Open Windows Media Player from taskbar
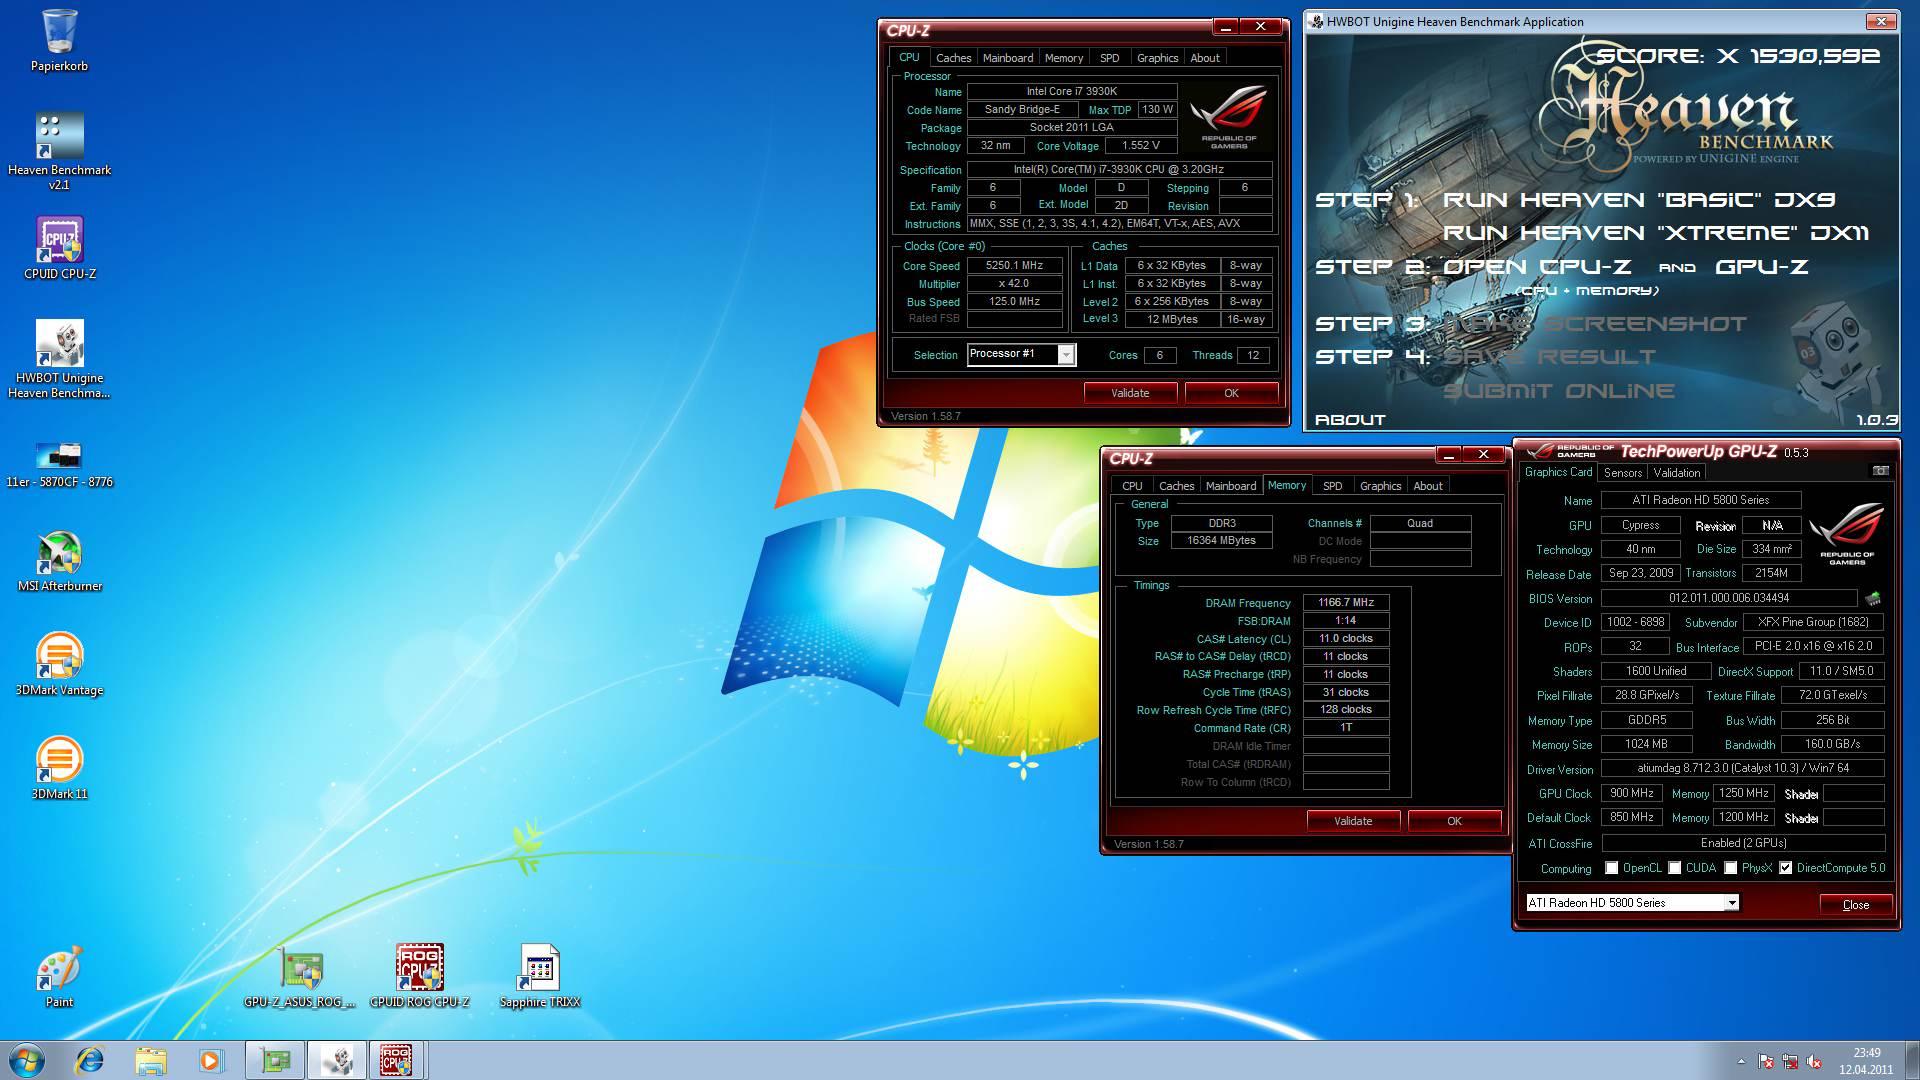The width and height of the screenshot is (1920, 1080). 210,1060
